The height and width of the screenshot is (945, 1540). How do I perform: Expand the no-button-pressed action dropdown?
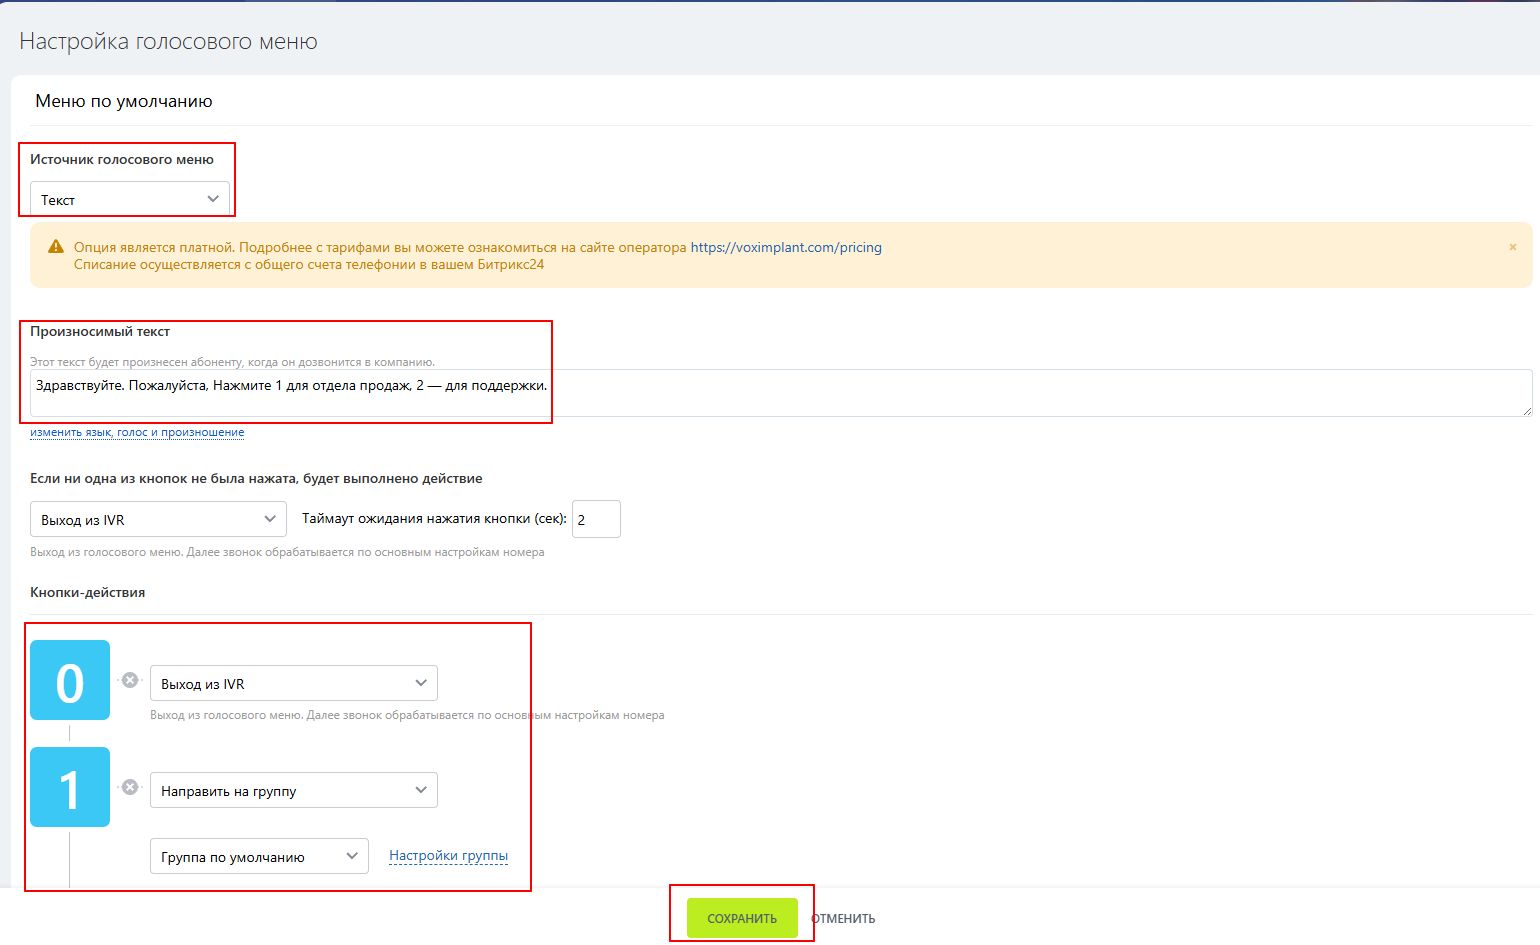click(158, 519)
